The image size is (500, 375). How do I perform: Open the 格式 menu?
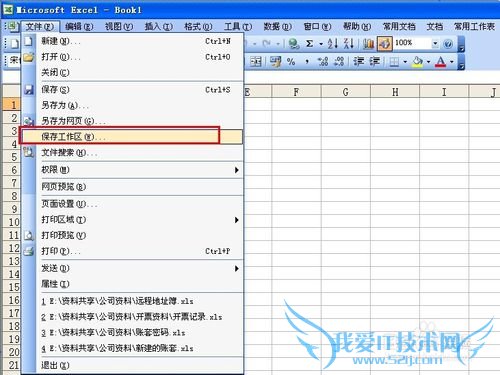pyautogui.click(x=198, y=26)
